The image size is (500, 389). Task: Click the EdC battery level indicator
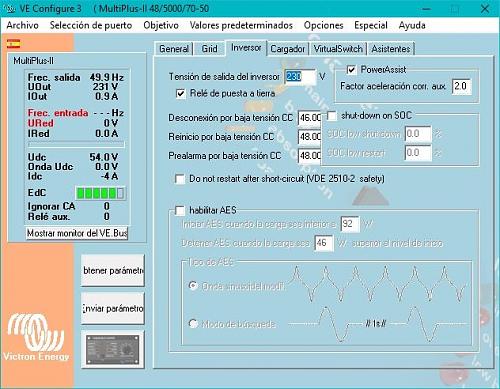tap(101, 193)
